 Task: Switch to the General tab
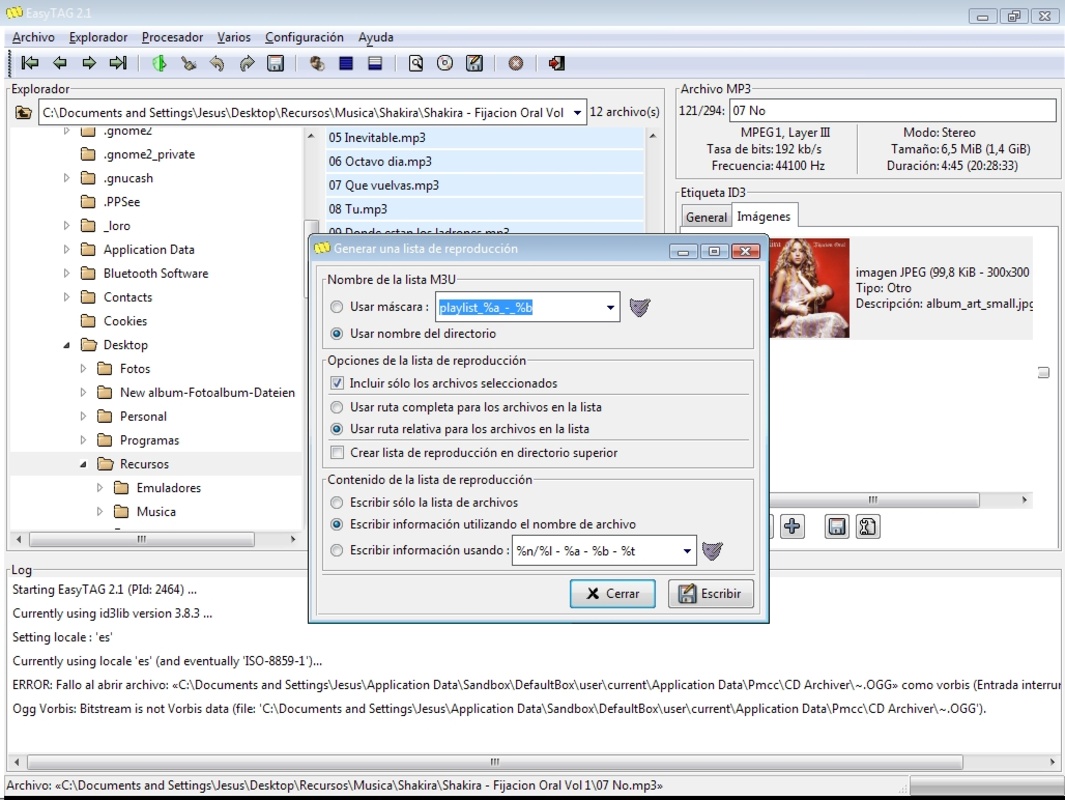point(706,217)
